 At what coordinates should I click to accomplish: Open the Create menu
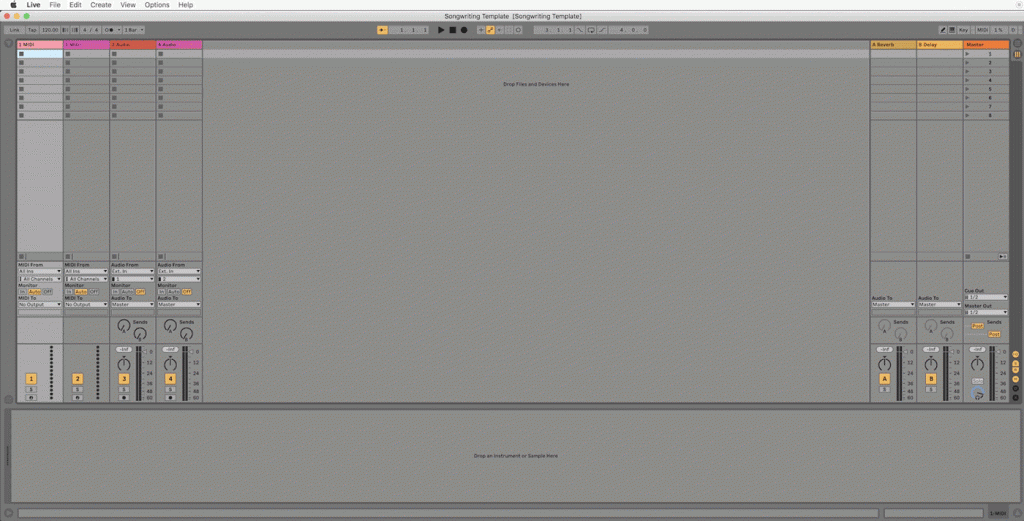coord(101,5)
